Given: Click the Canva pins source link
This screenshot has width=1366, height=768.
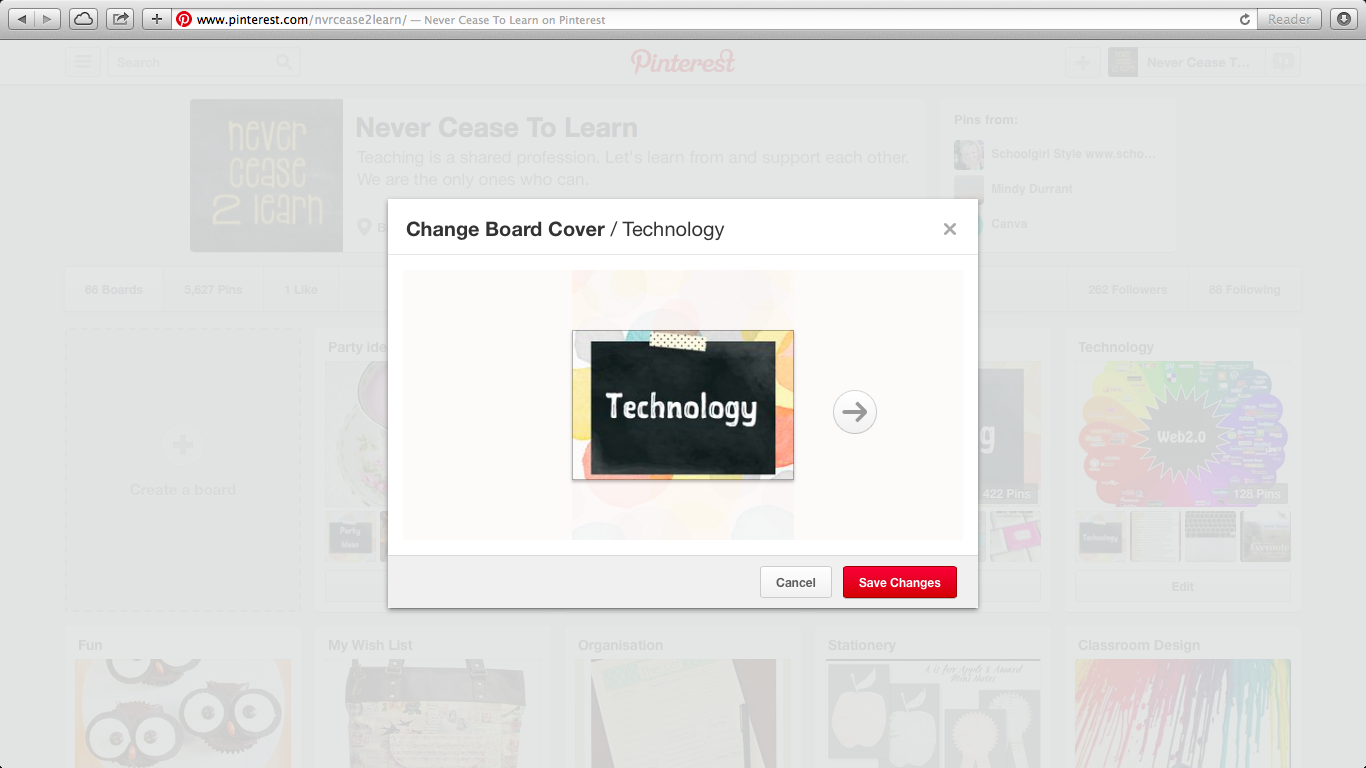Looking at the screenshot, I should (x=1009, y=224).
